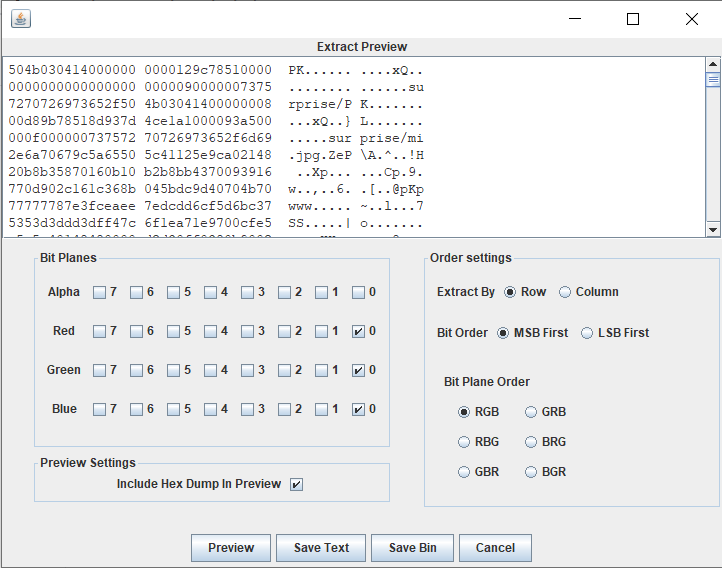
Task: Click the preview scrollbar up arrow
Action: pos(712,64)
